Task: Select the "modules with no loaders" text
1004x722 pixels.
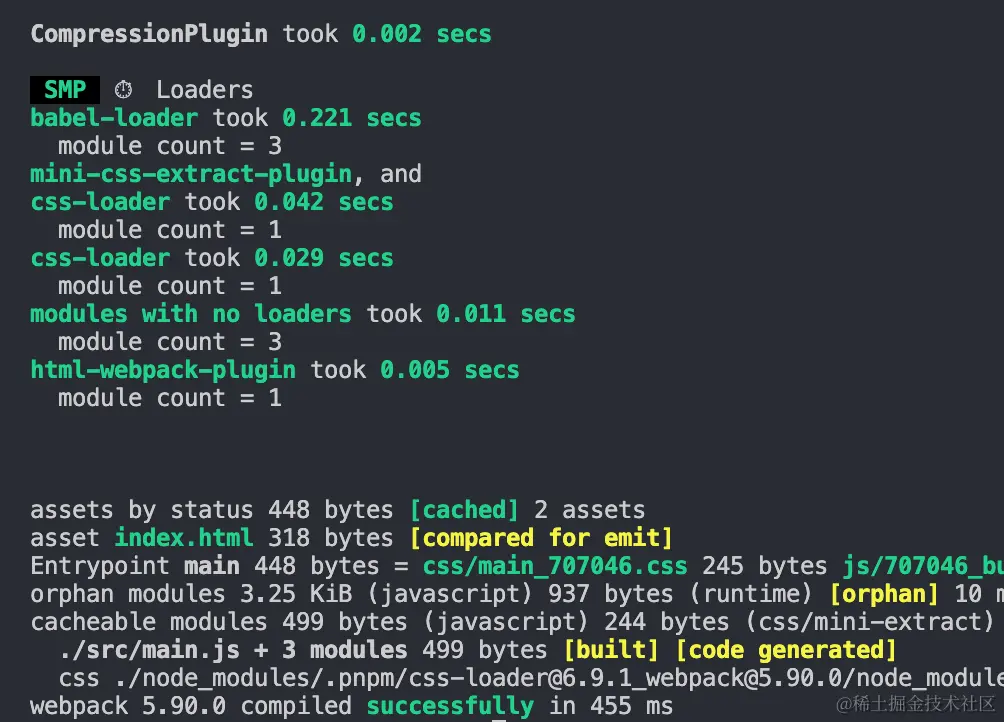Action: [191, 314]
